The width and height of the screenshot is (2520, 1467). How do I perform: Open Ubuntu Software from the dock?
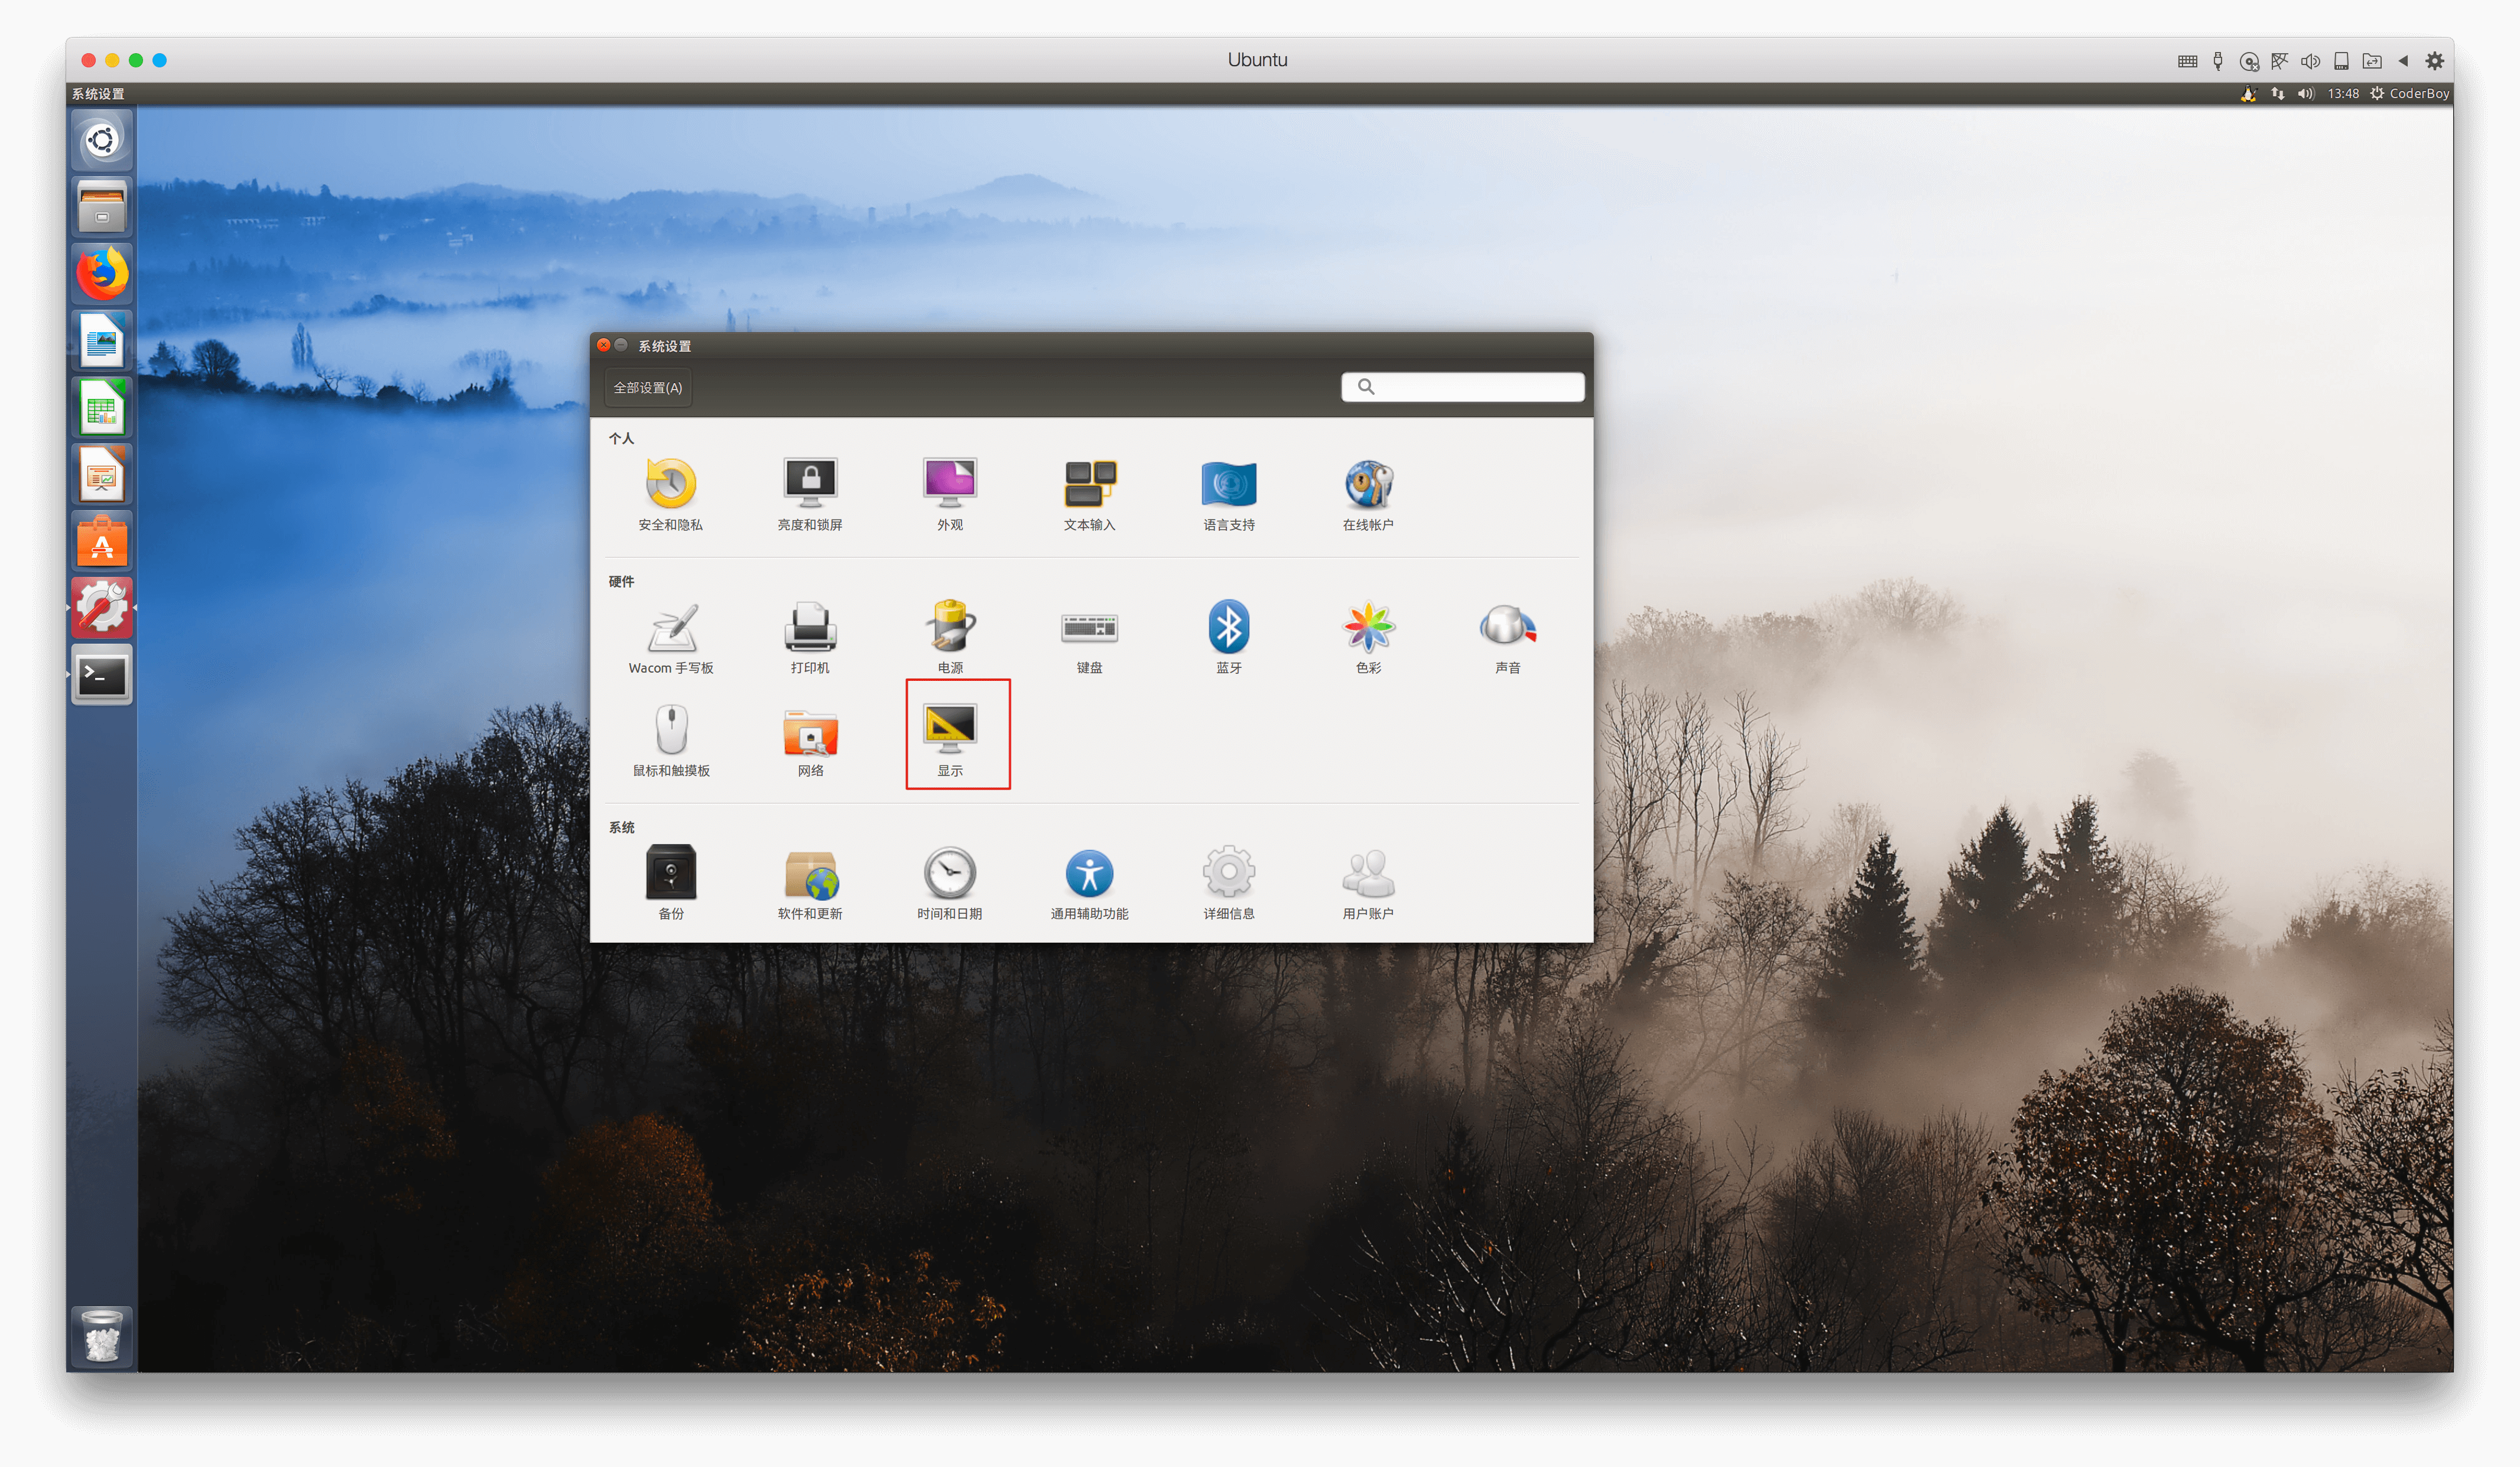(102, 541)
